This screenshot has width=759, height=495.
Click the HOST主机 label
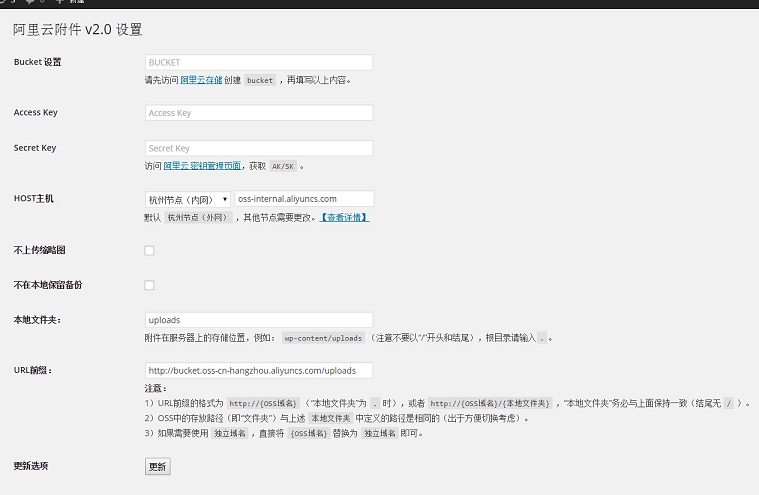(x=33, y=198)
